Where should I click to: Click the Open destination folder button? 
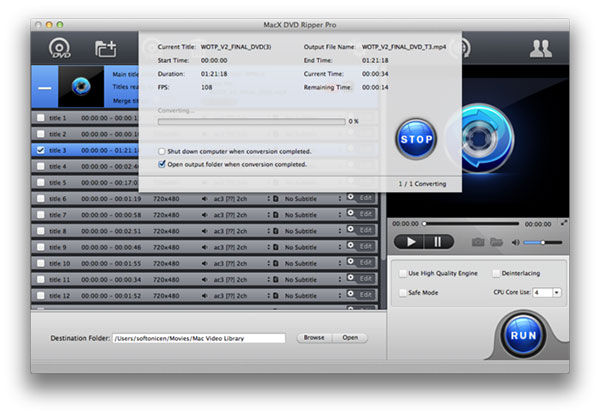click(x=350, y=338)
